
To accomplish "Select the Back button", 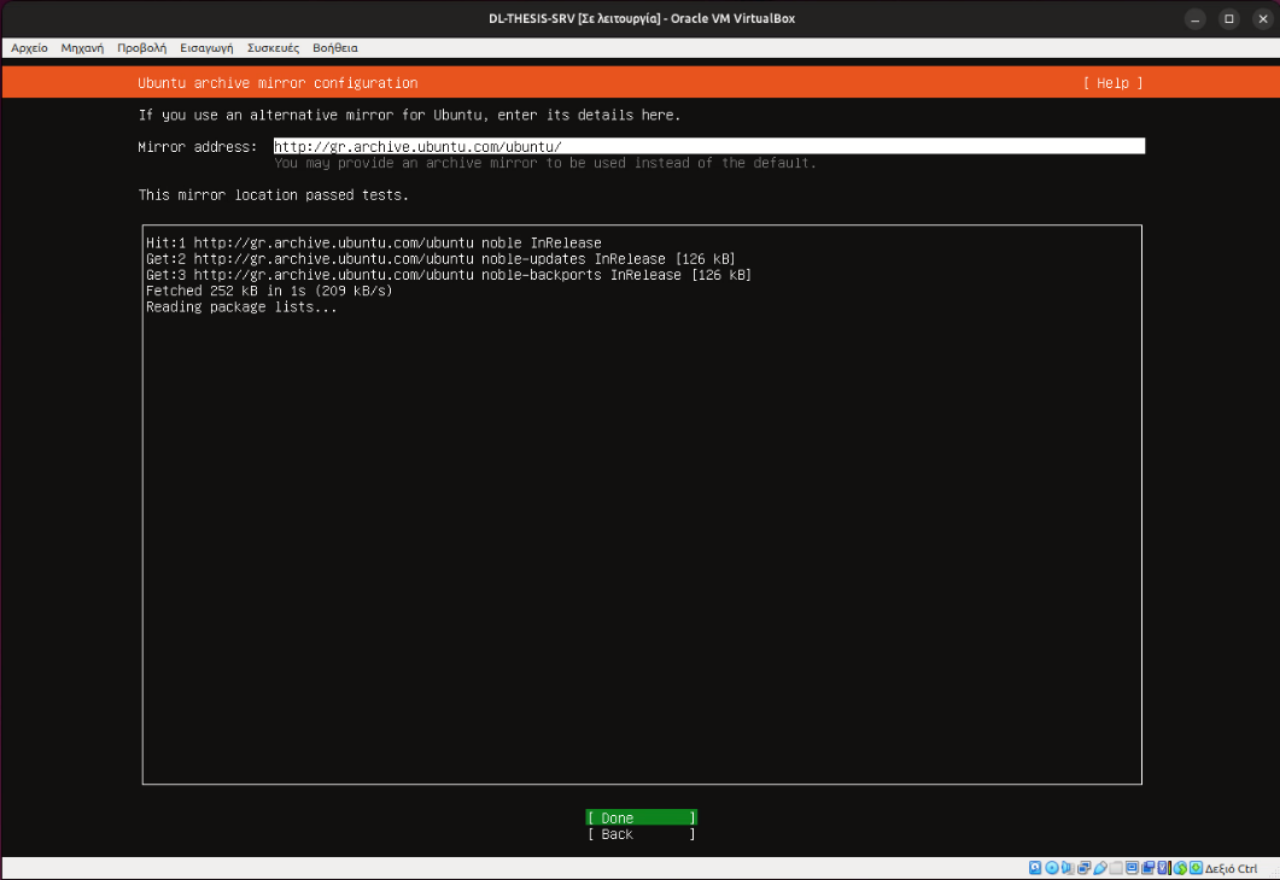I will coord(641,834).
